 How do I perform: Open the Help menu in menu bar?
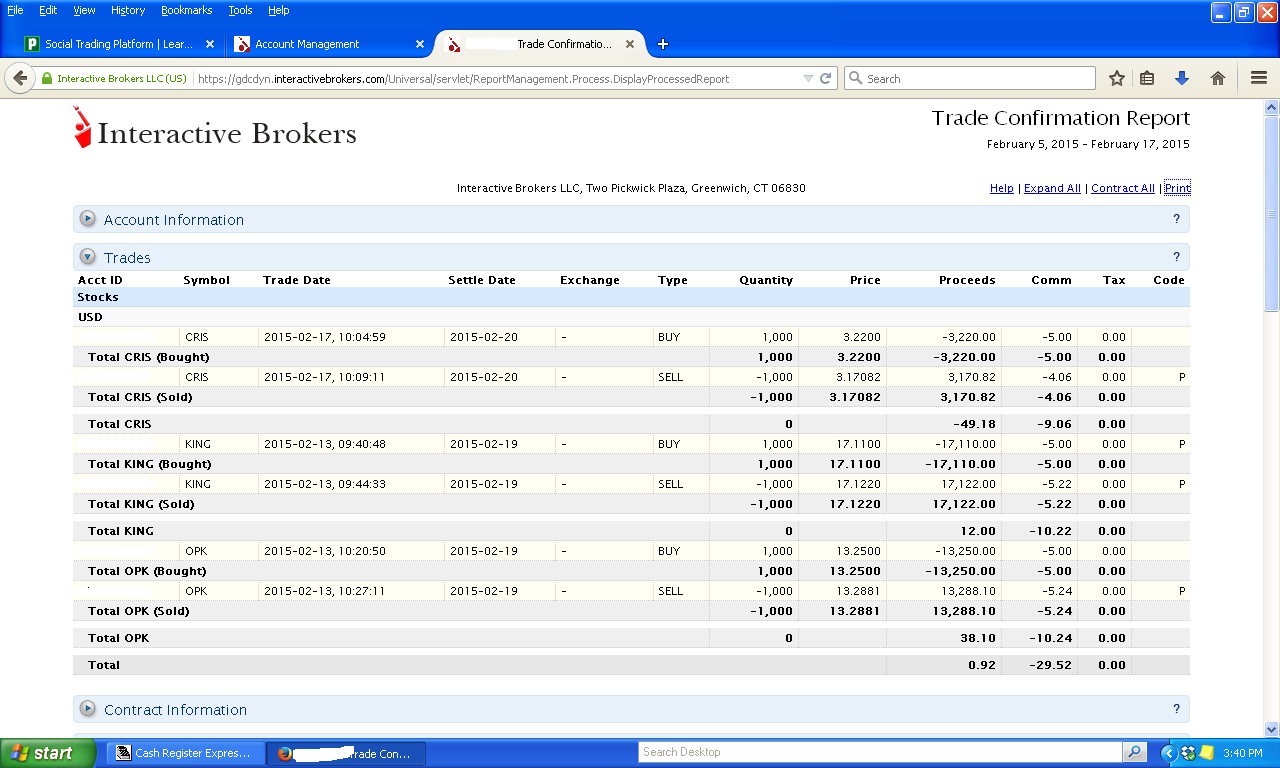coord(279,10)
